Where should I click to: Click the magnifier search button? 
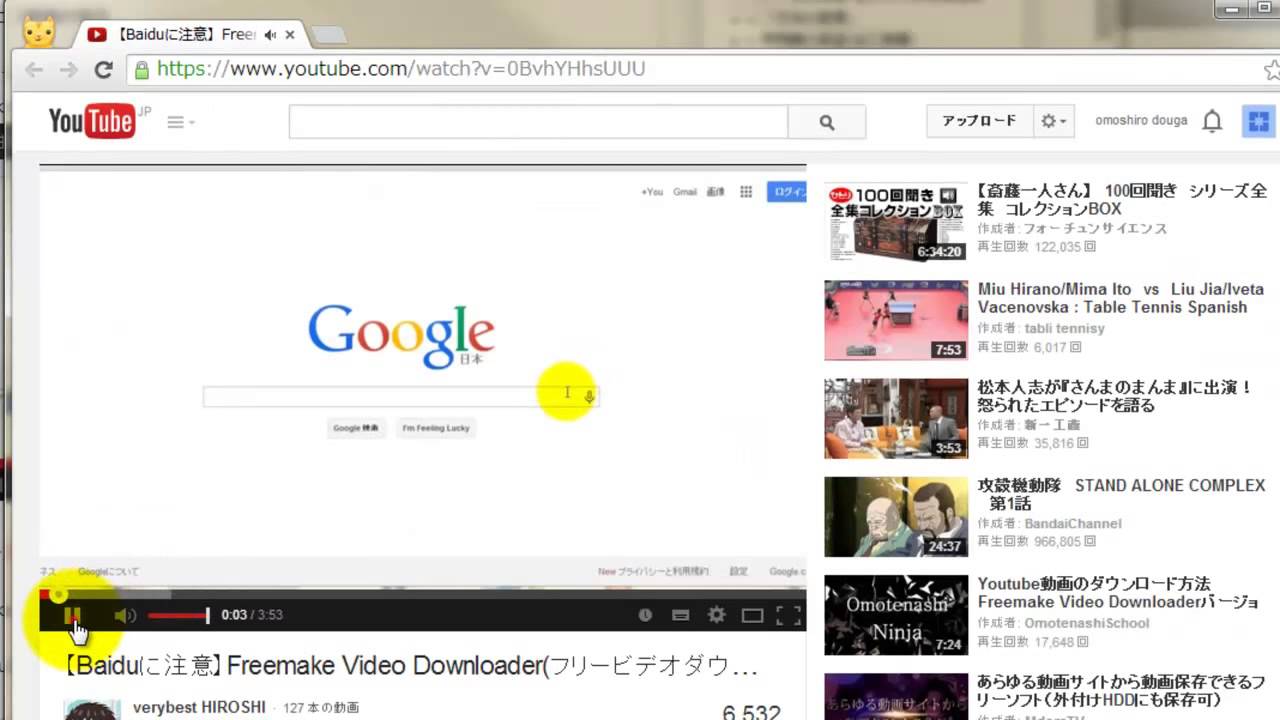826,122
